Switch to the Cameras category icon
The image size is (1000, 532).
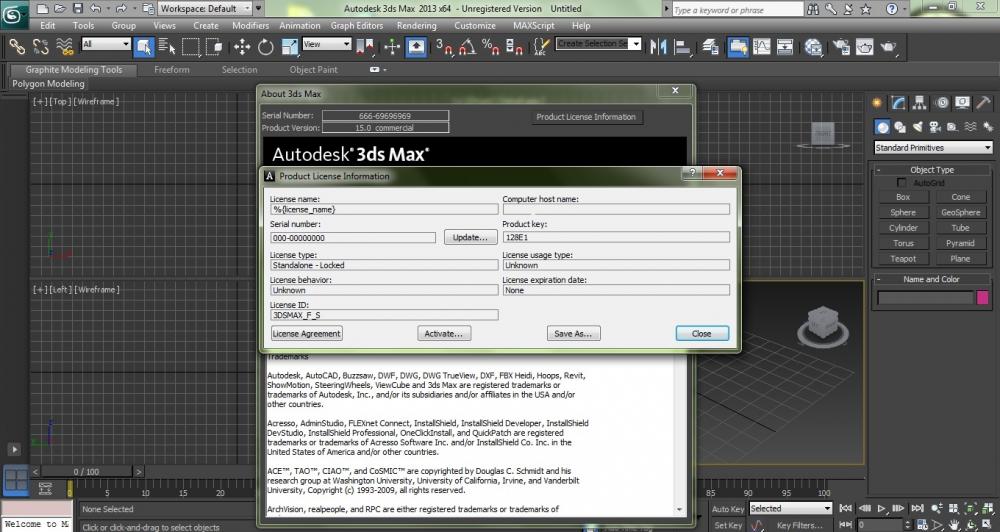(935, 127)
